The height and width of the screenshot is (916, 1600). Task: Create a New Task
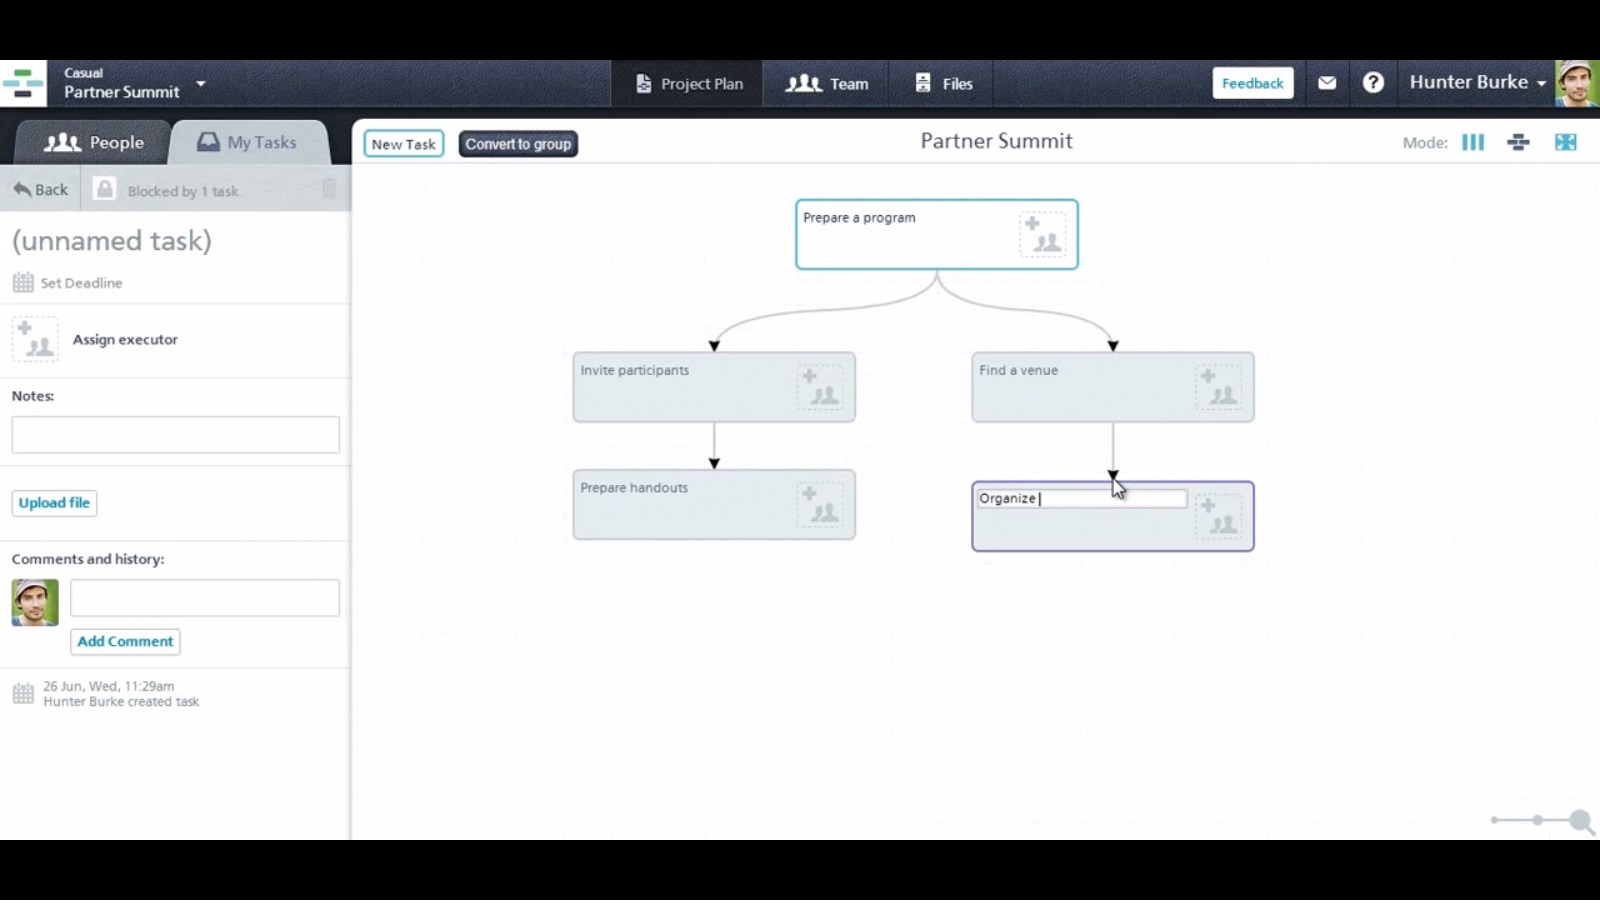click(x=403, y=144)
